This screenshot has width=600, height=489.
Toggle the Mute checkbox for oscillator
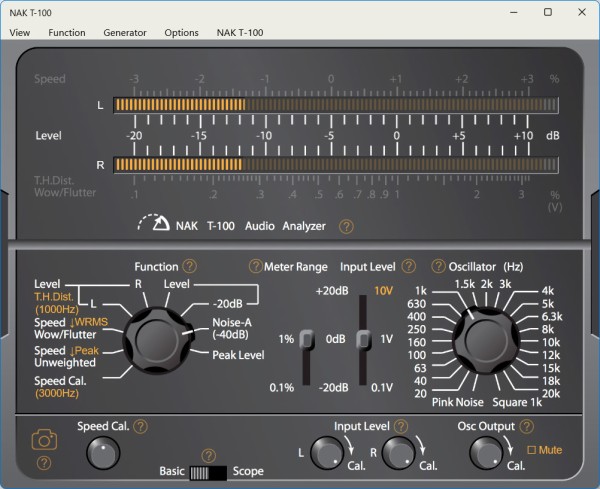(x=532, y=450)
